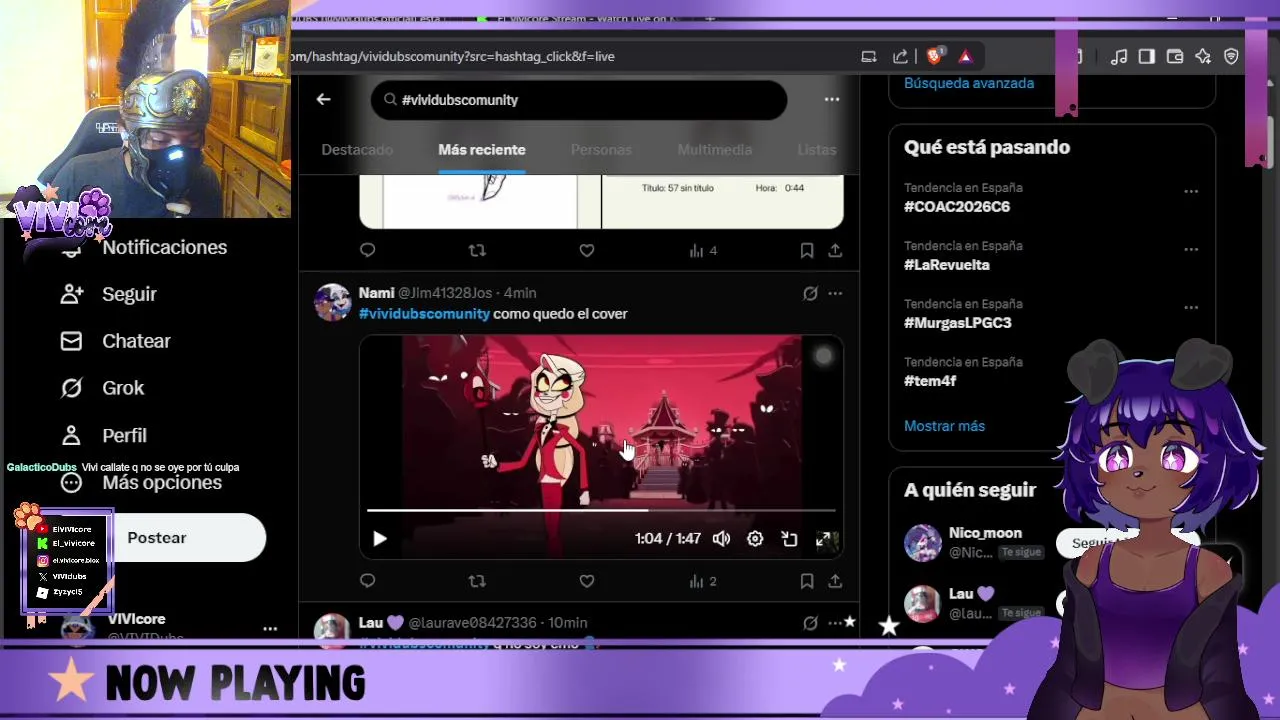Open trend #LaRevuelta
This screenshot has width=1280, height=720.
947,265
